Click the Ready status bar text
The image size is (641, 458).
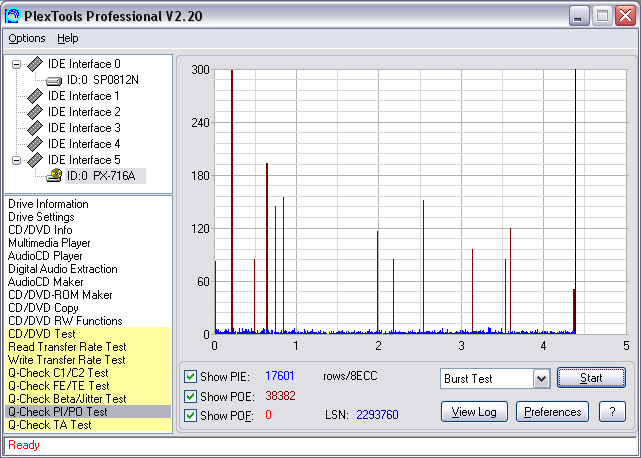tap(24, 445)
